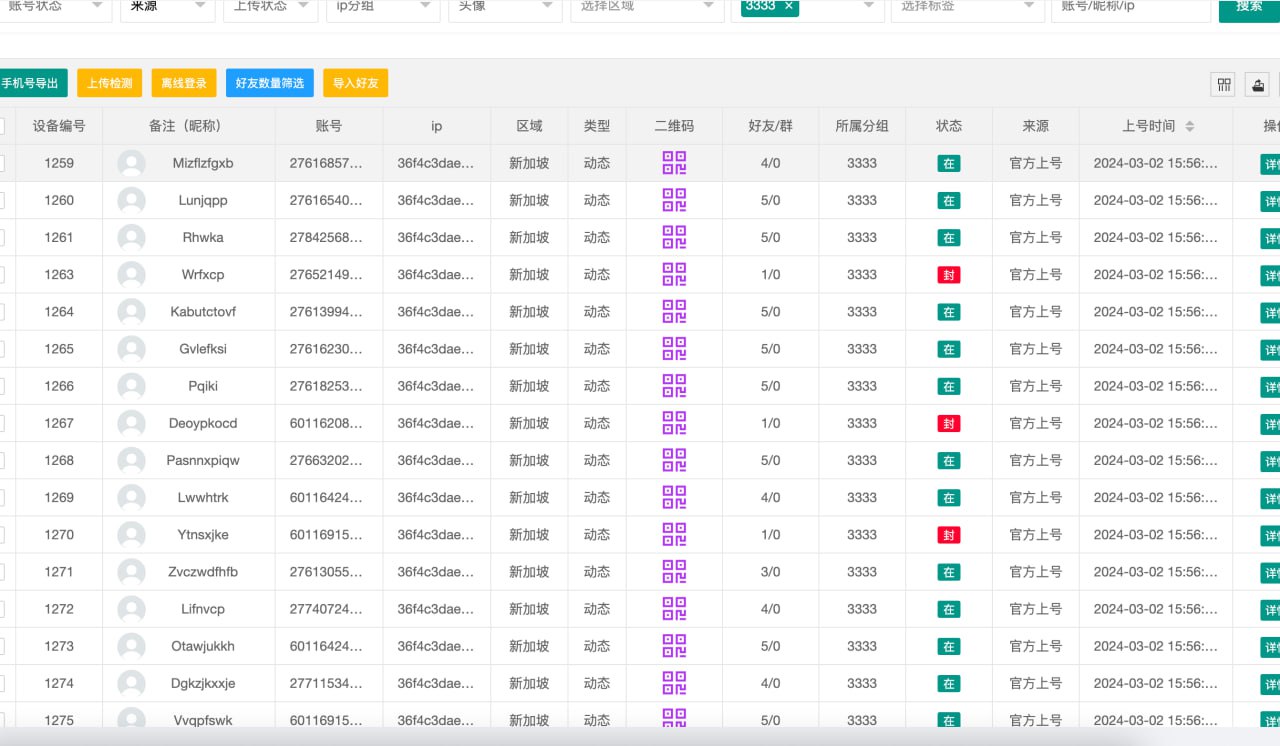The height and width of the screenshot is (746, 1280).
Task: Open the group selector containing 3333
Action: click(807, 8)
